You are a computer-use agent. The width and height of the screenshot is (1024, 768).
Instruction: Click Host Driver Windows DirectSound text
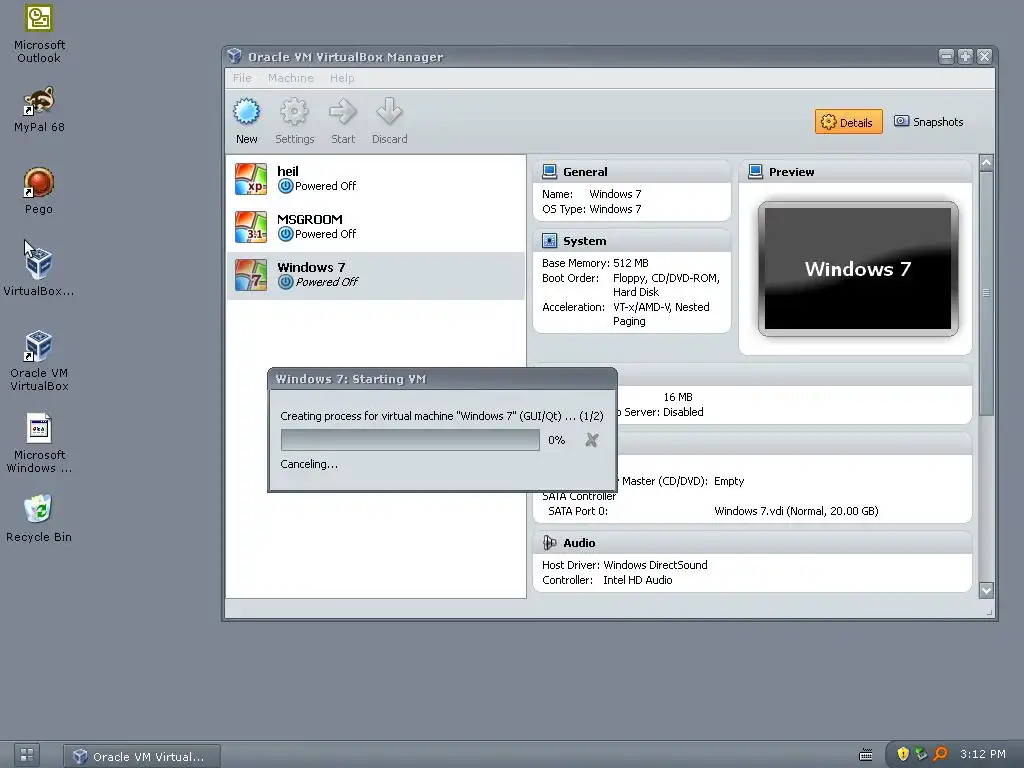click(624, 565)
